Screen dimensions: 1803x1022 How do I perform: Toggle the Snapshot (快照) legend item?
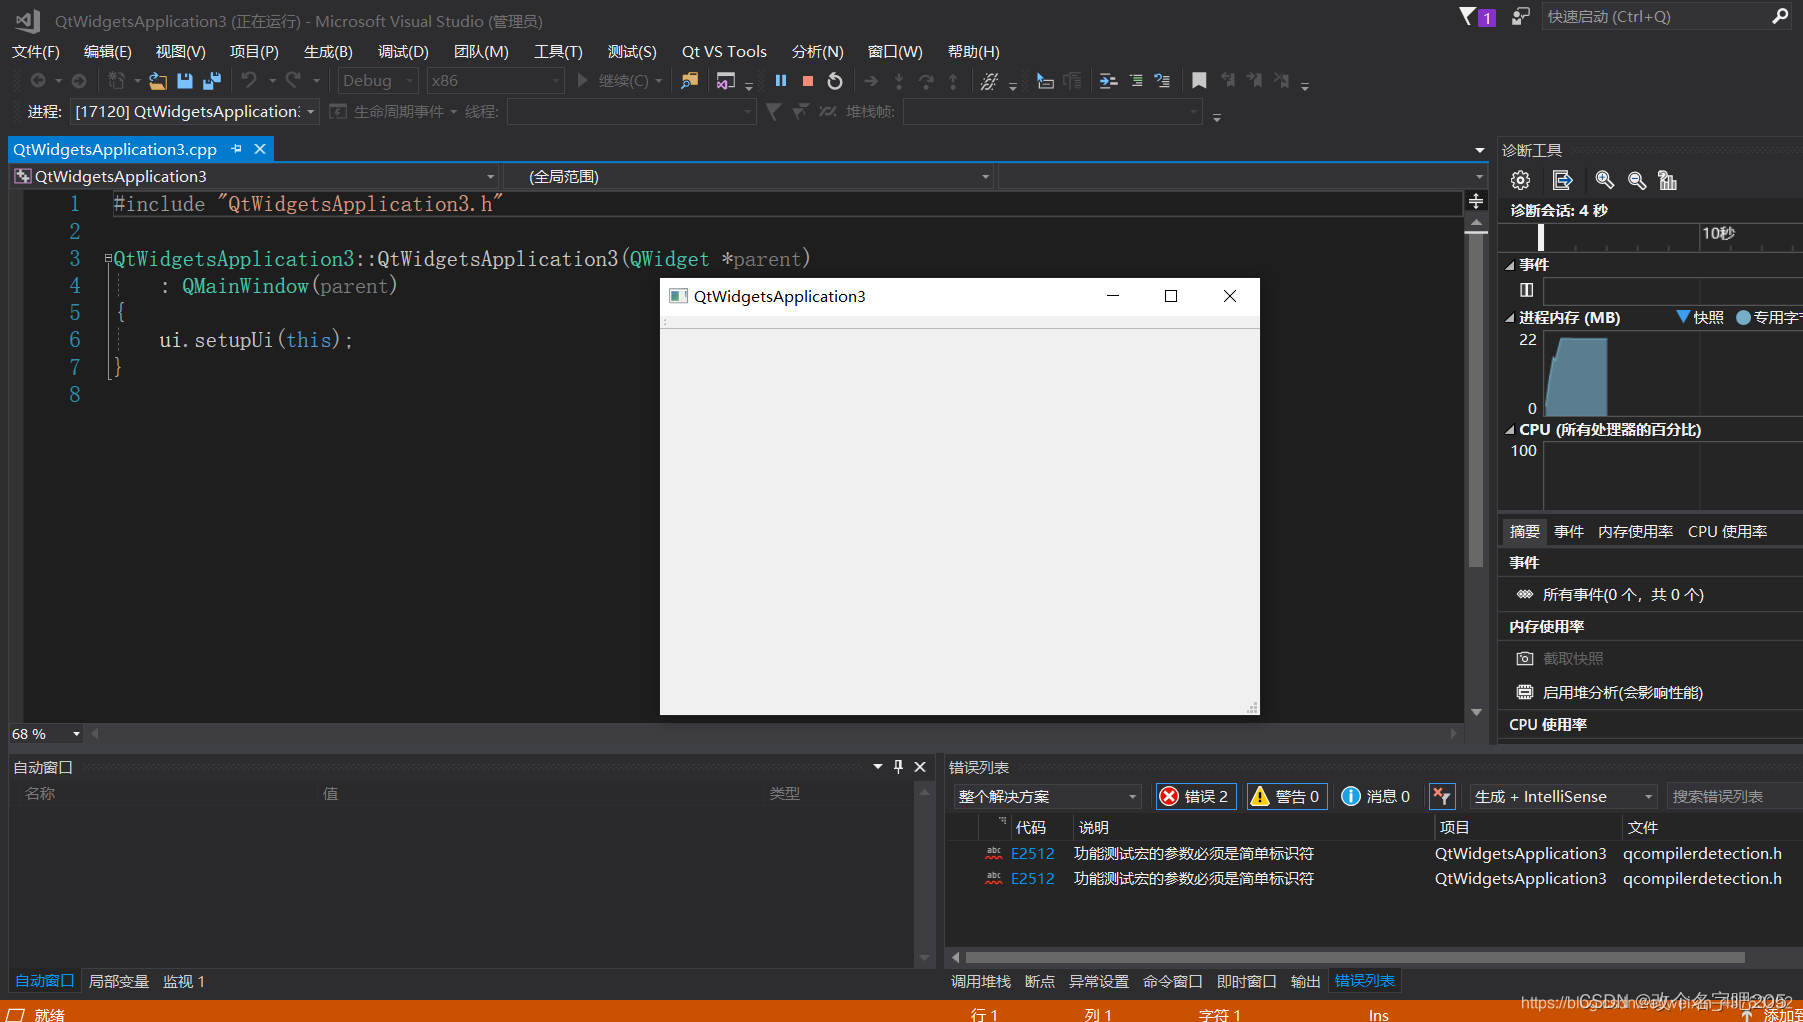[1700, 317]
